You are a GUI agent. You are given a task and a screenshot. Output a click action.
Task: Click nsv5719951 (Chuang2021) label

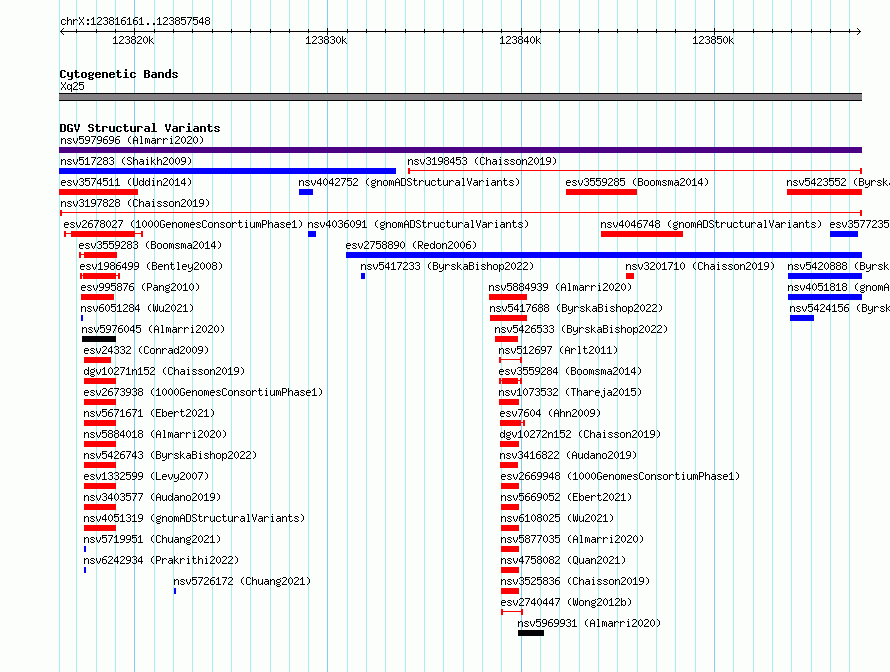pyautogui.click(x=152, y=539)
